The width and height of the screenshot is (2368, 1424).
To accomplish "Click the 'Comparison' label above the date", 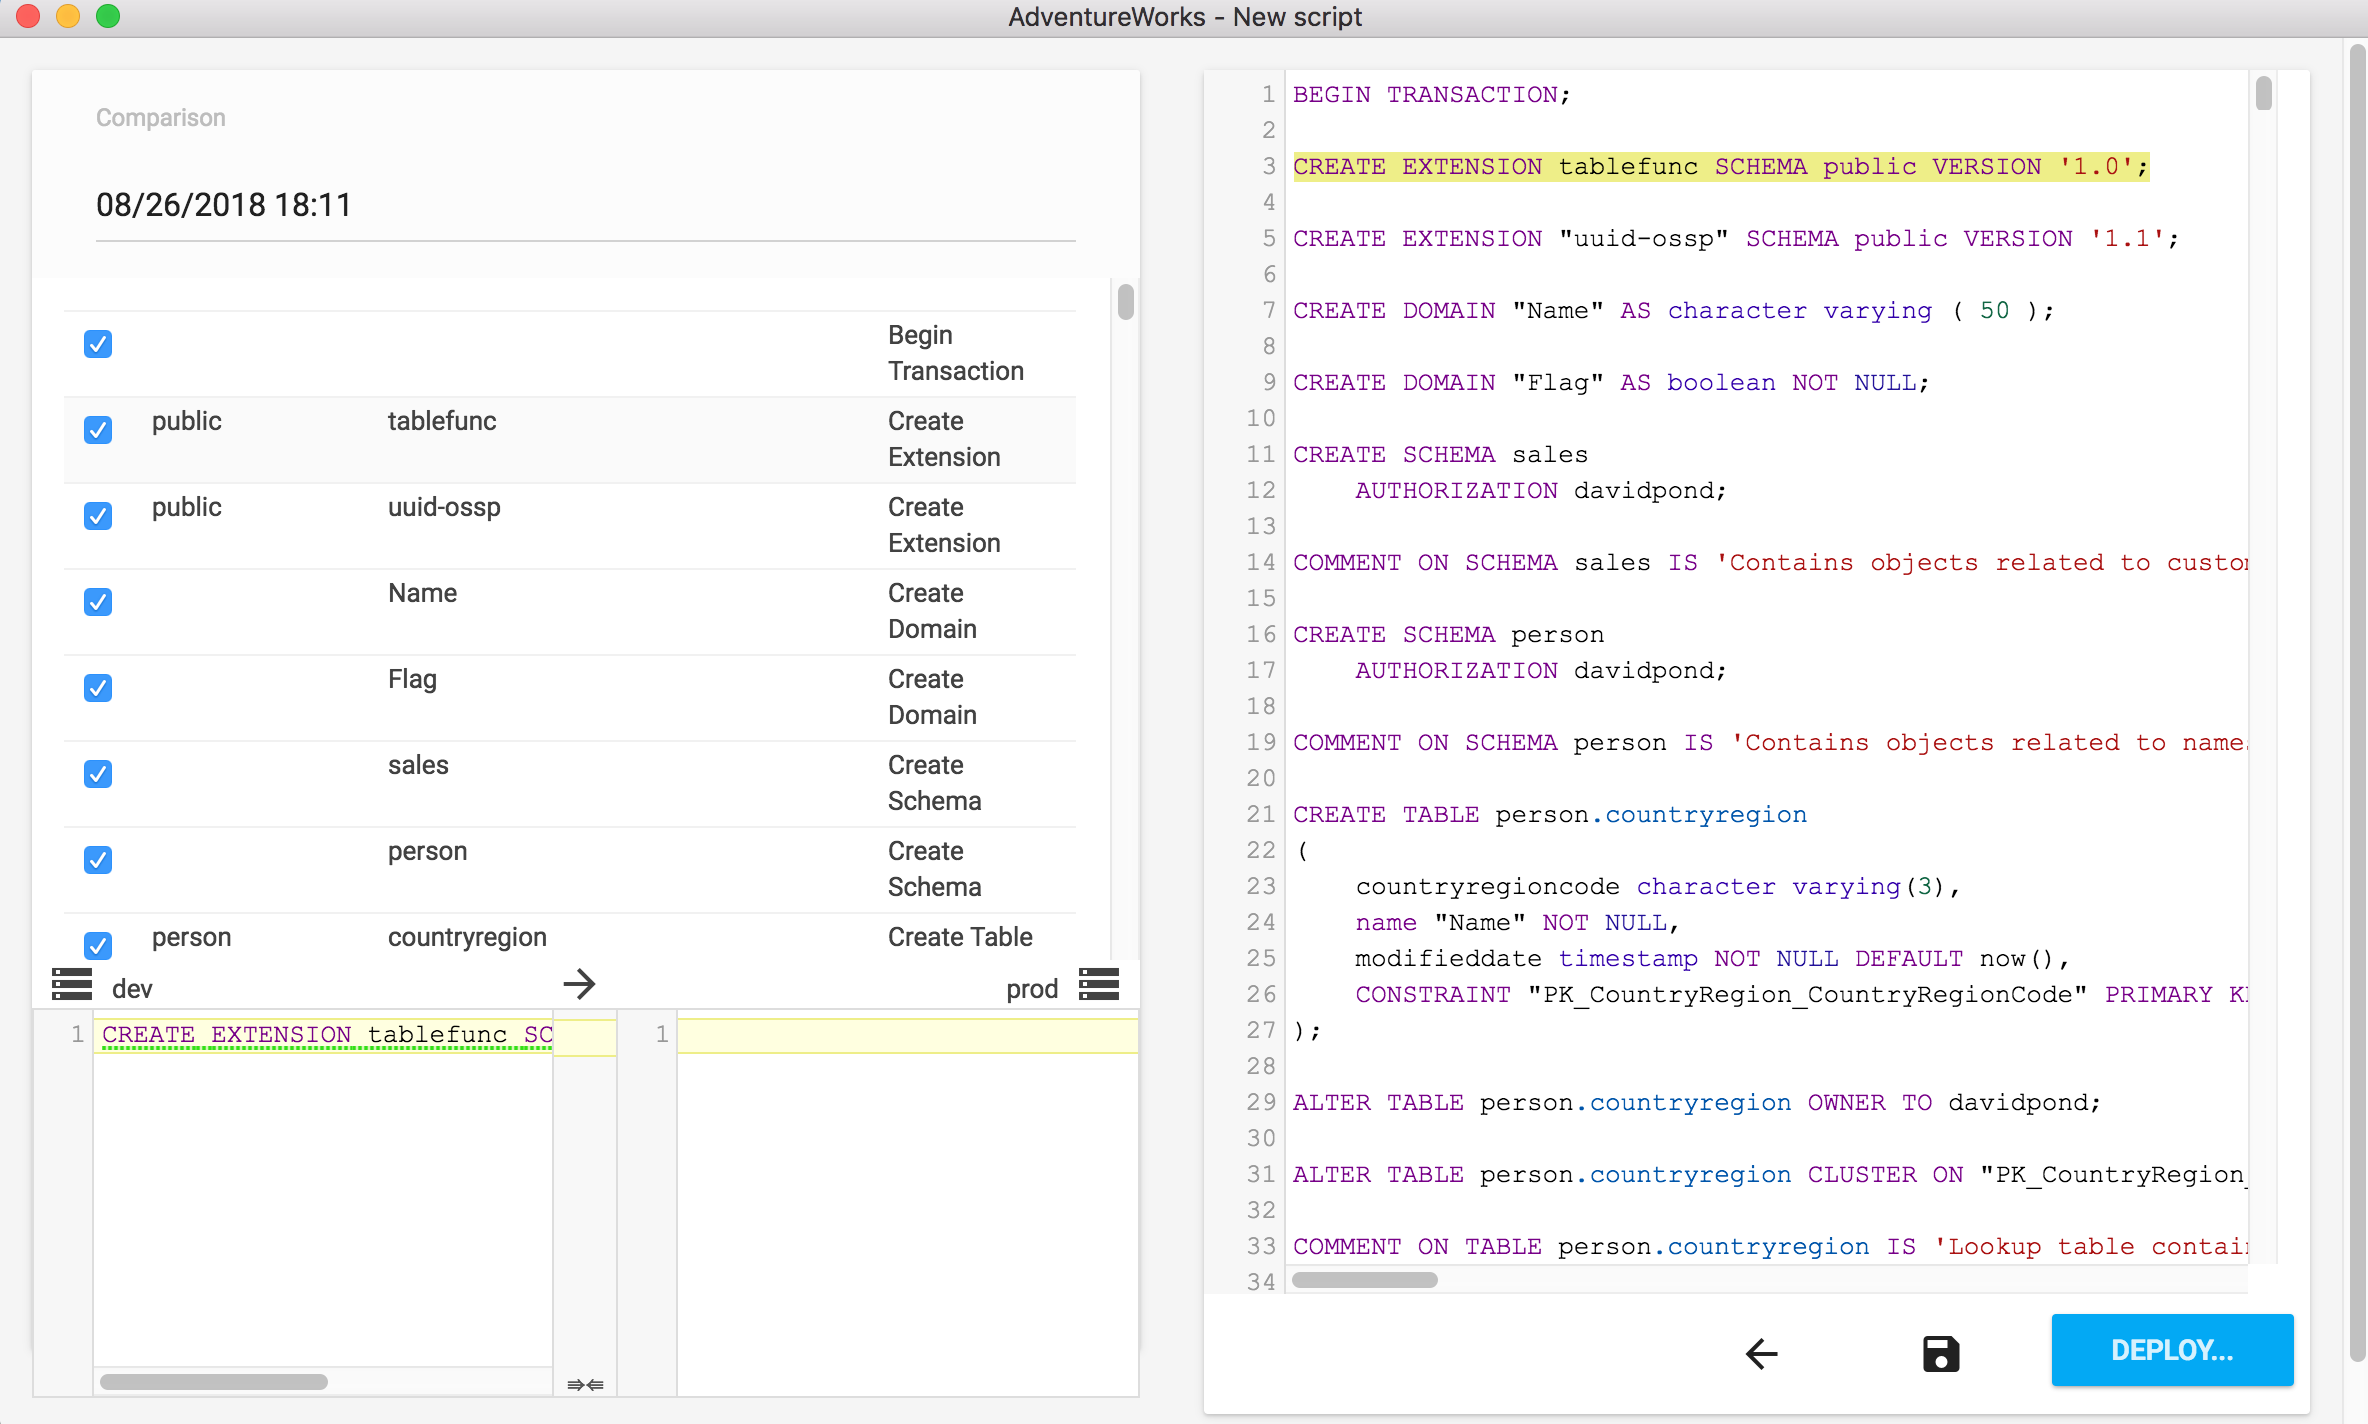I will click(161, 118).
